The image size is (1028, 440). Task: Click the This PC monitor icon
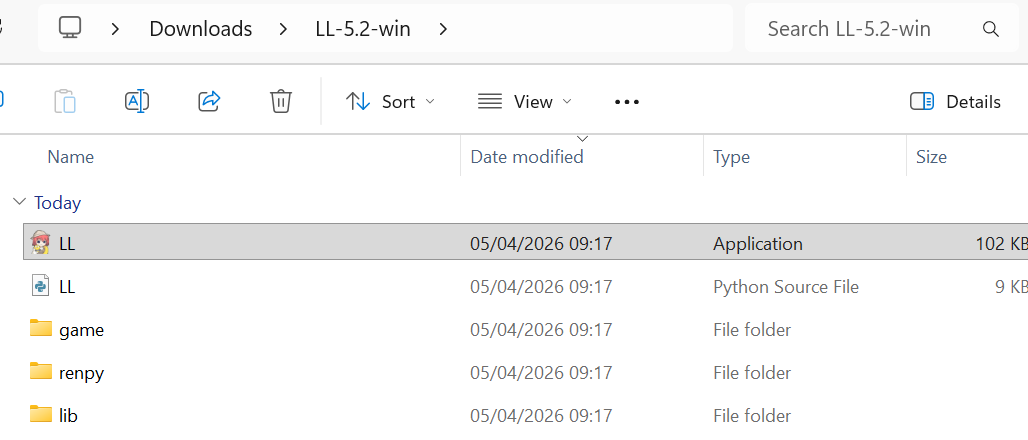pyautogui.click(x=70, y=29)
